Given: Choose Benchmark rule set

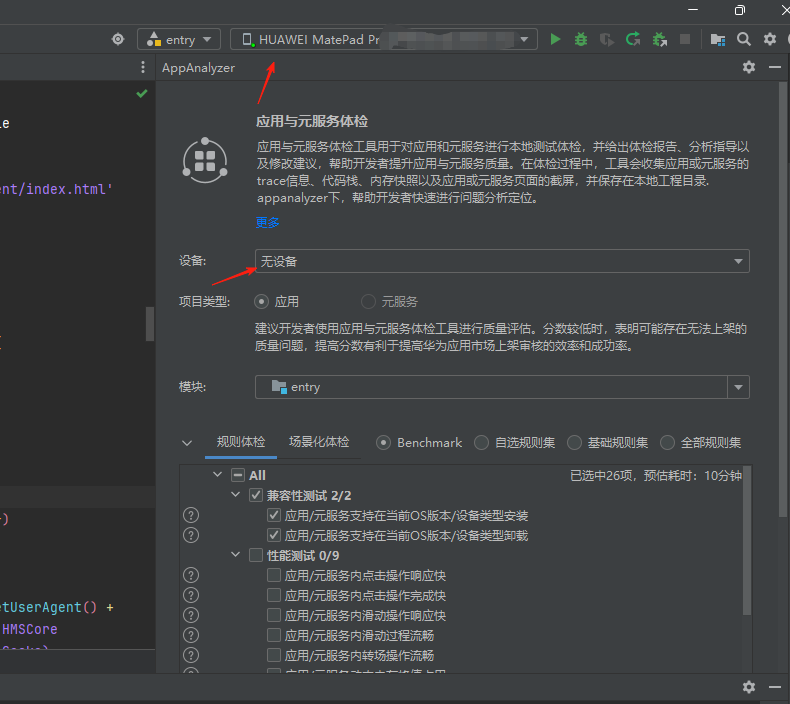Looking at the screenshot, I should 383,443.
